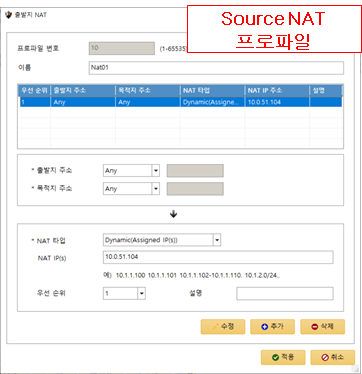The width and height of the screenshot is (362, 374).
Task: Click the 목적지 주소 disabled address box
Action: click(195, 189)
